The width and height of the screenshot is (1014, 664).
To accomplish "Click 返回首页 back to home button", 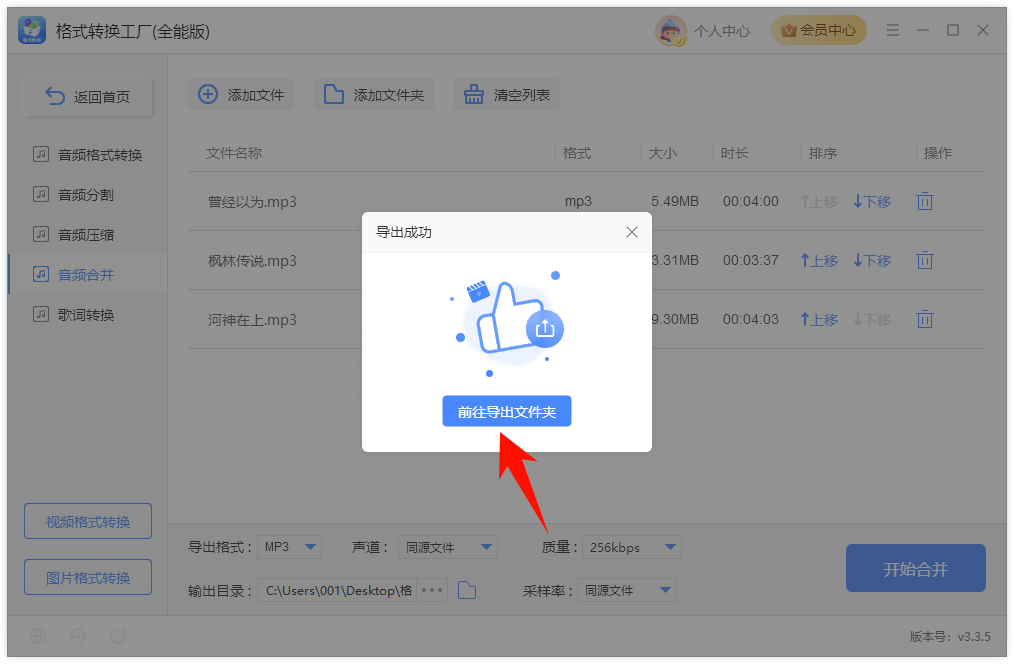I will point(89,97).
